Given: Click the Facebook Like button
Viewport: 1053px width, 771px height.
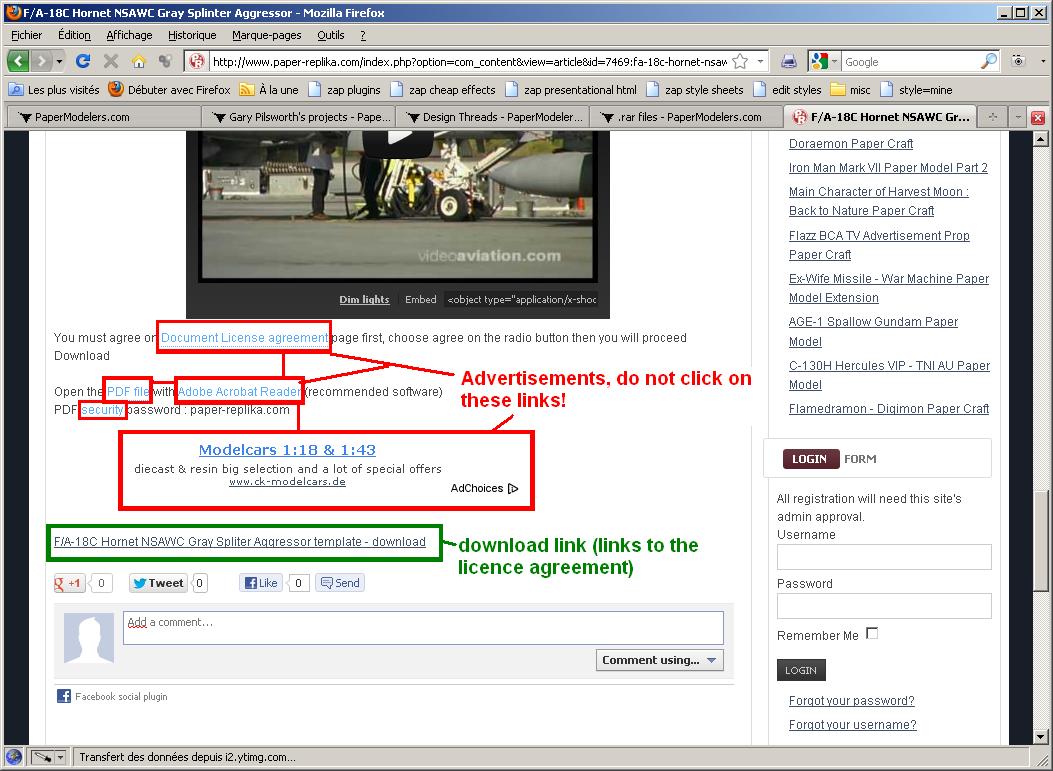Looking at the screenshot, I should point(261,583).
